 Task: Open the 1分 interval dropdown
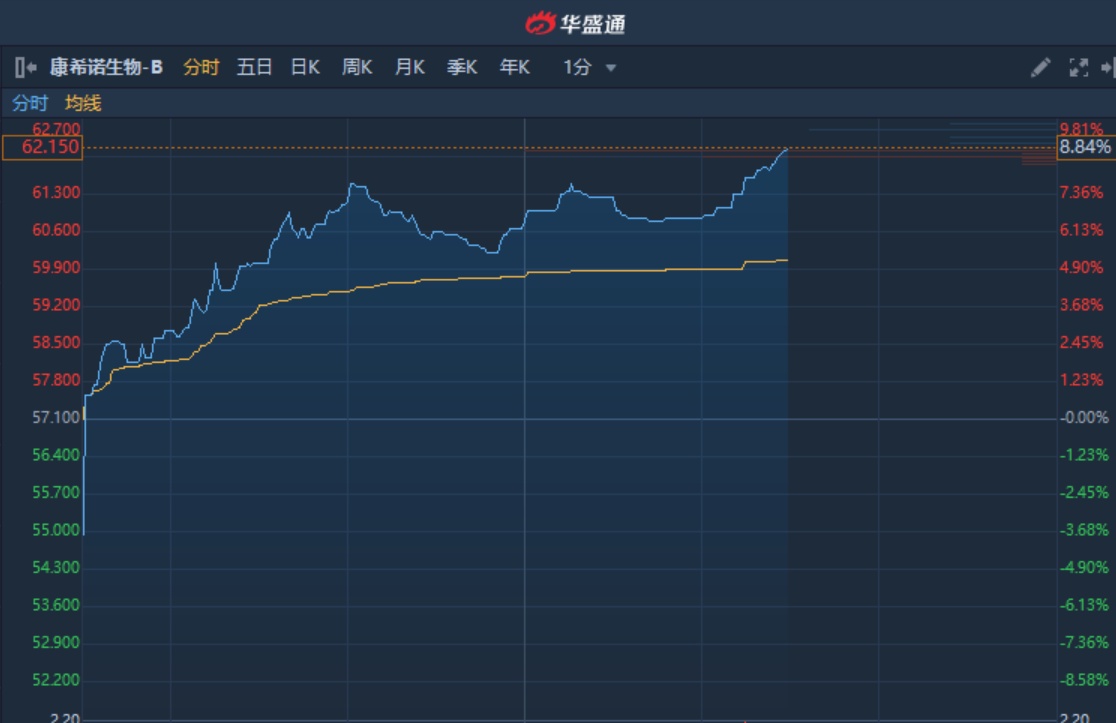tap(589, 68)
